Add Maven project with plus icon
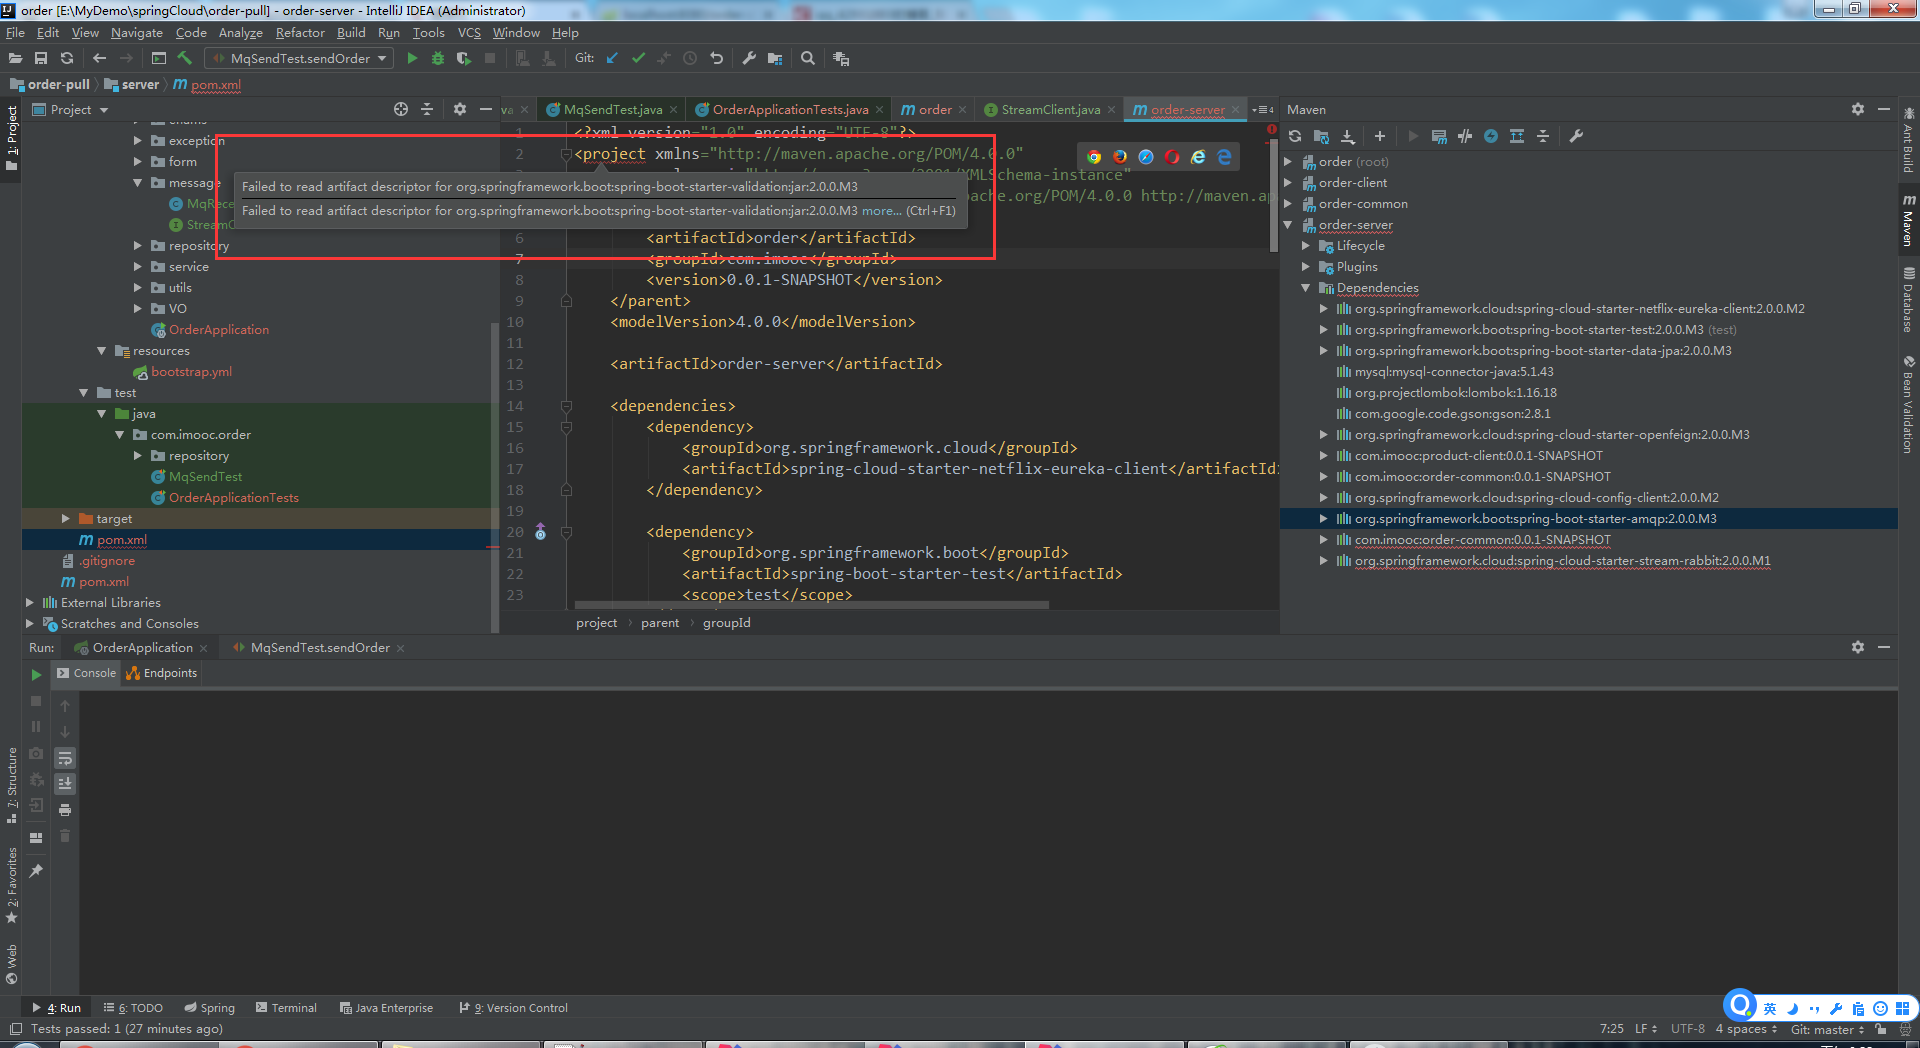The width and height of the screenshot is (1920, 1048). (x=1380, y=136)
